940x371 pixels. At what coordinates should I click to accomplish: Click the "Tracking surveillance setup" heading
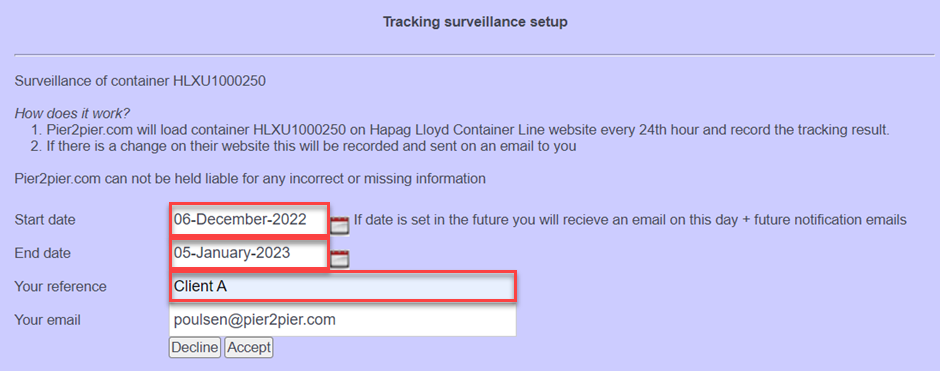(475, 23)
